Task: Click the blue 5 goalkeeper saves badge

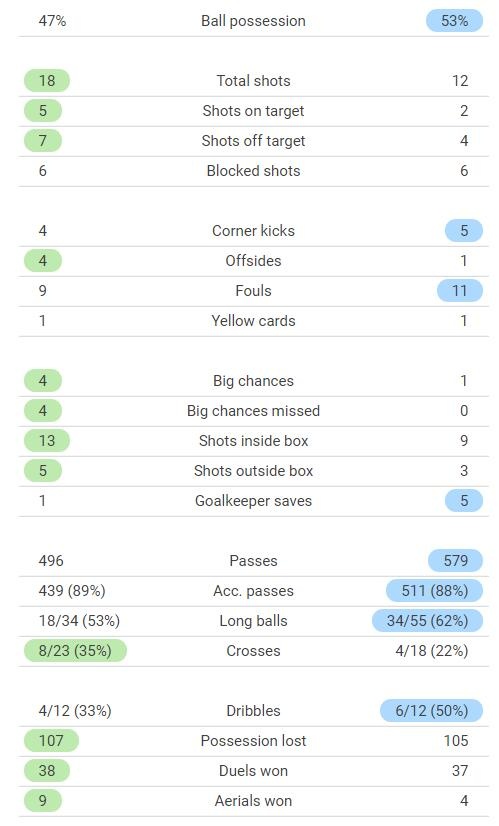Action: 464,501
